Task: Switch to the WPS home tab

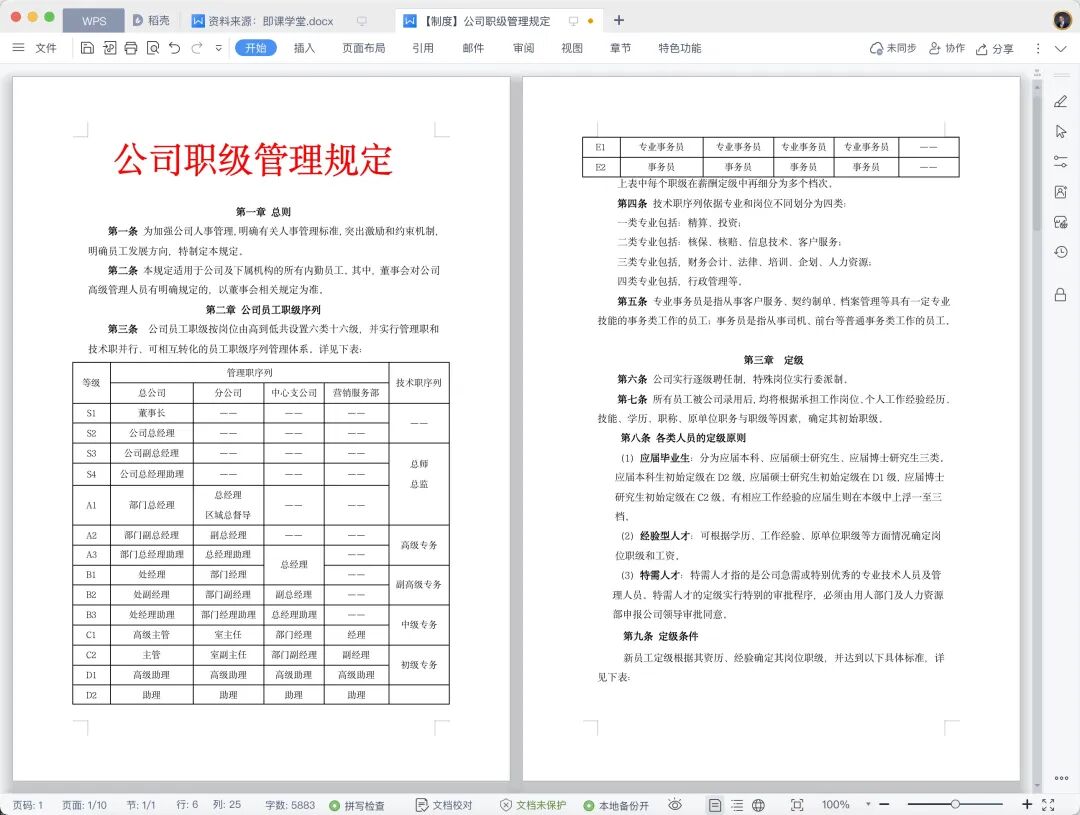Action: tap(94, 21)
